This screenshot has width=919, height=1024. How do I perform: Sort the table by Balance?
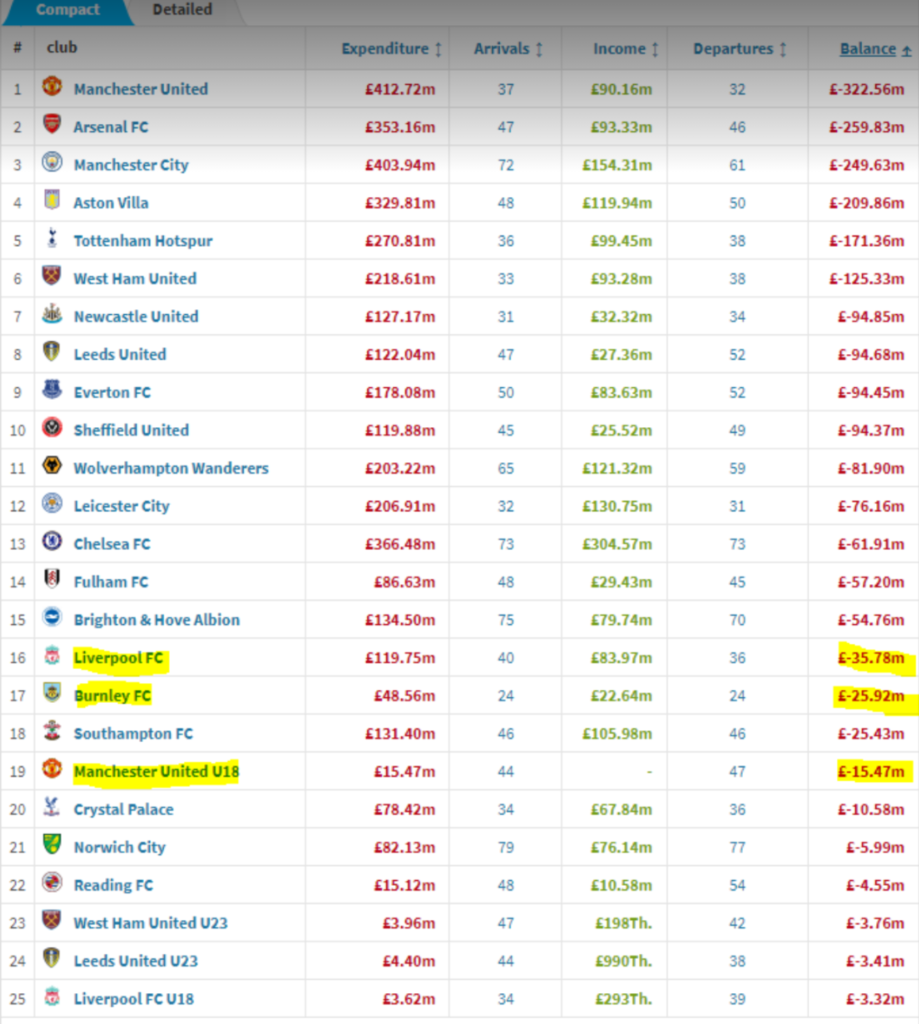(x=875, y=48)
